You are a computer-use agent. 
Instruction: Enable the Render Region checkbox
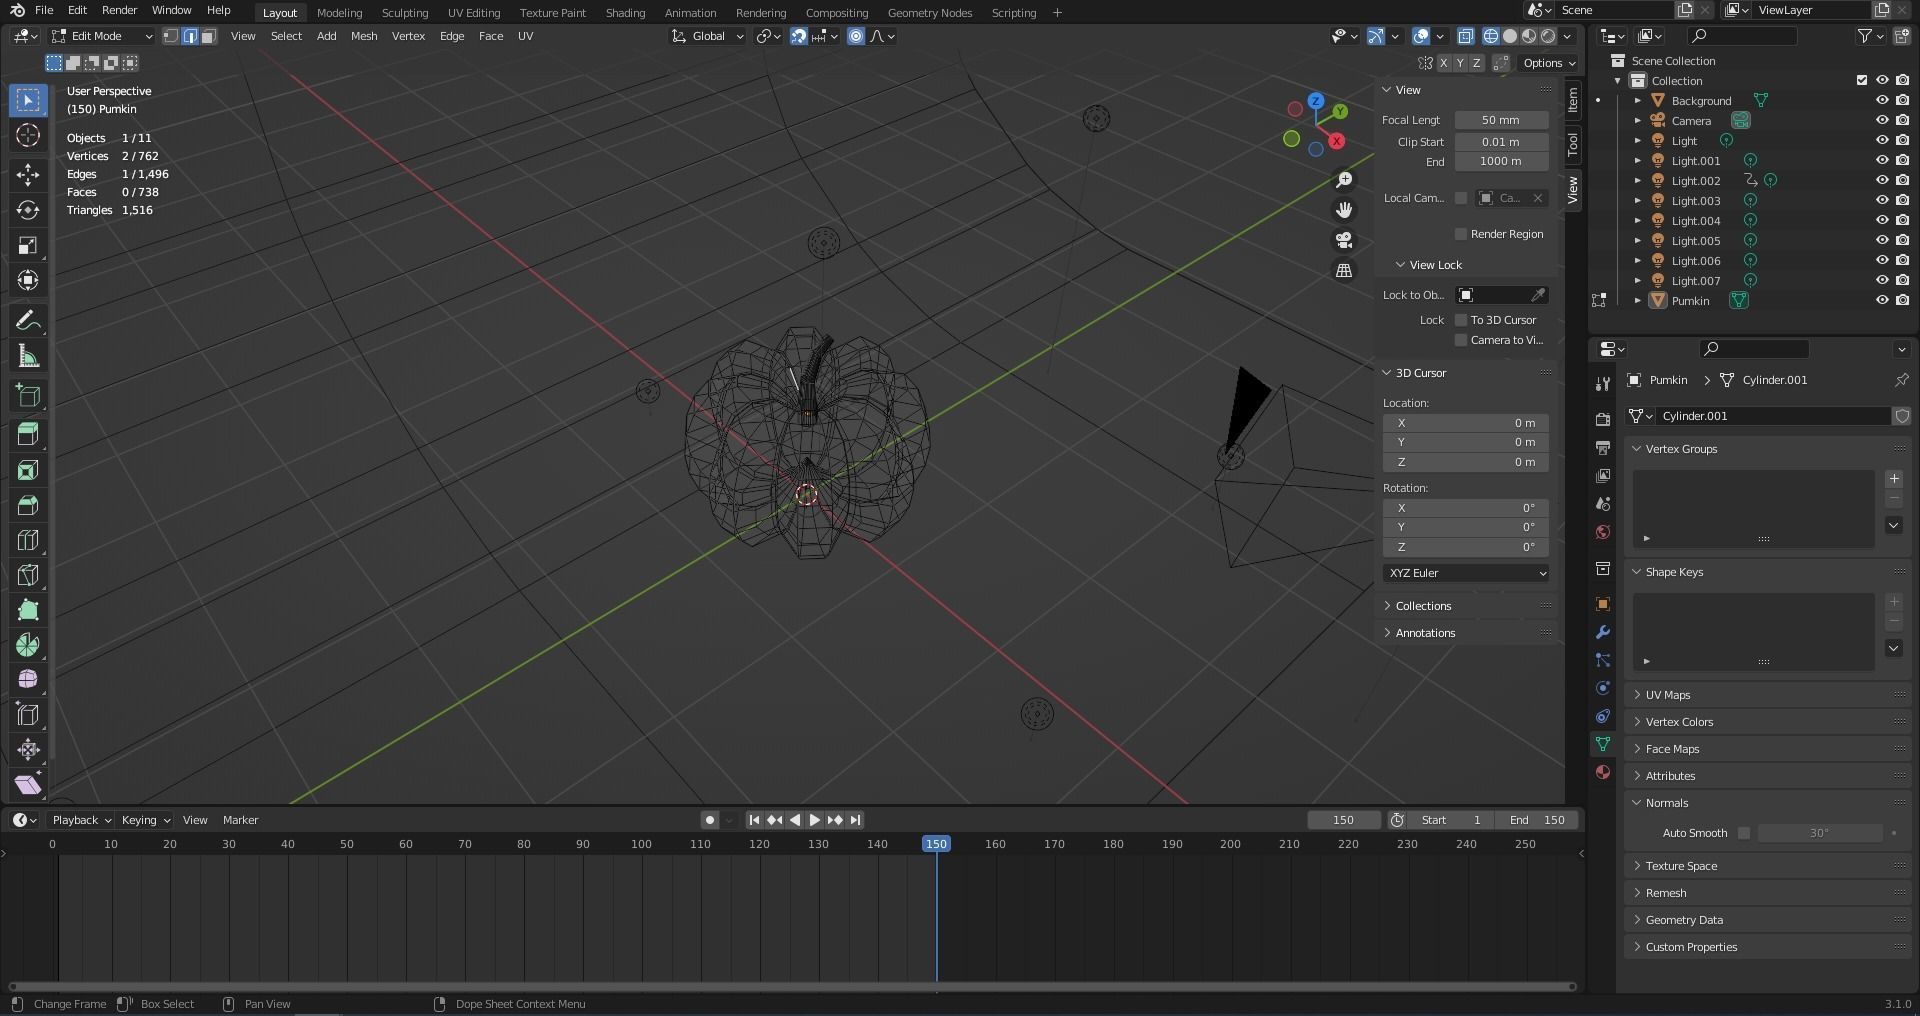point(1461,234)
